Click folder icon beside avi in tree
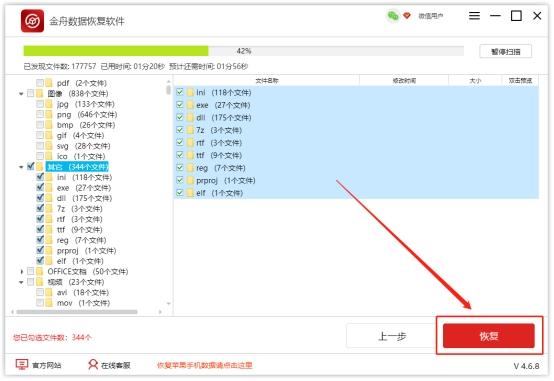Screen dimensions: 554x381 click(49, 292)
